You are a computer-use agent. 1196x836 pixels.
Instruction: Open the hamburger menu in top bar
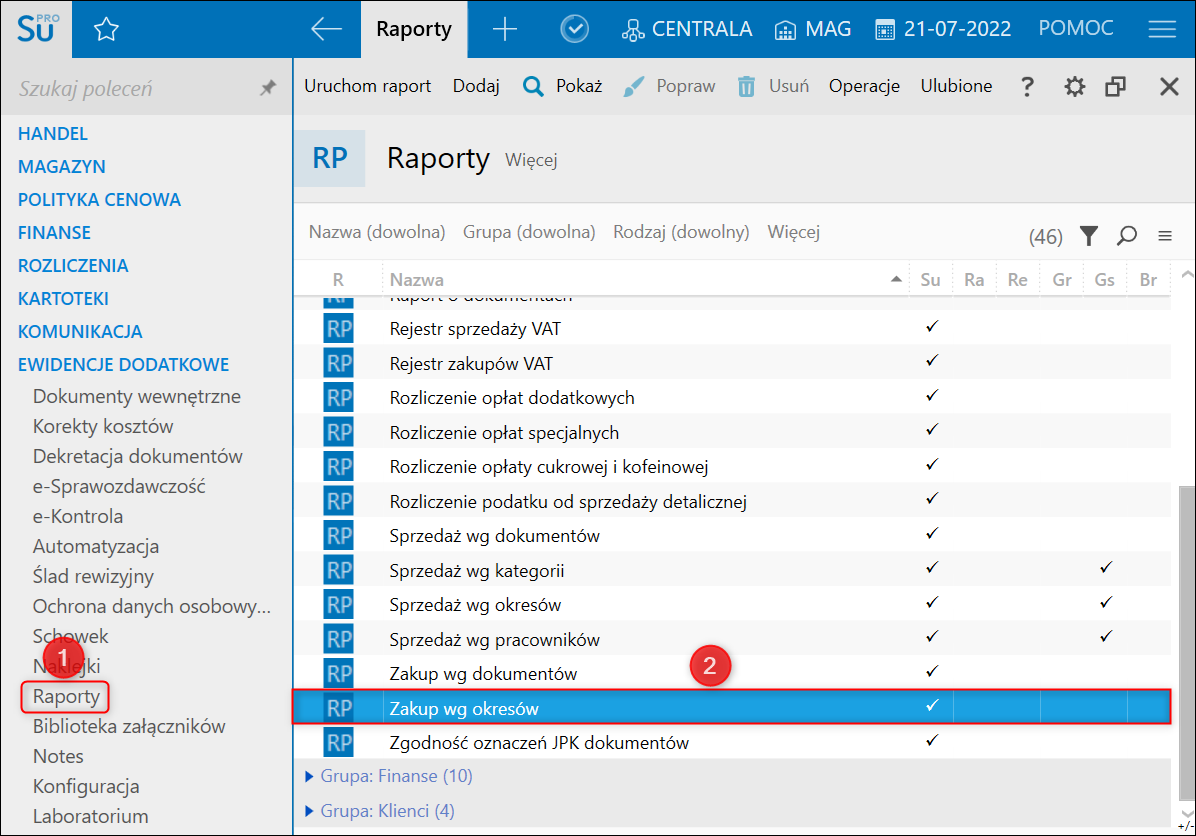(1161, 30)
